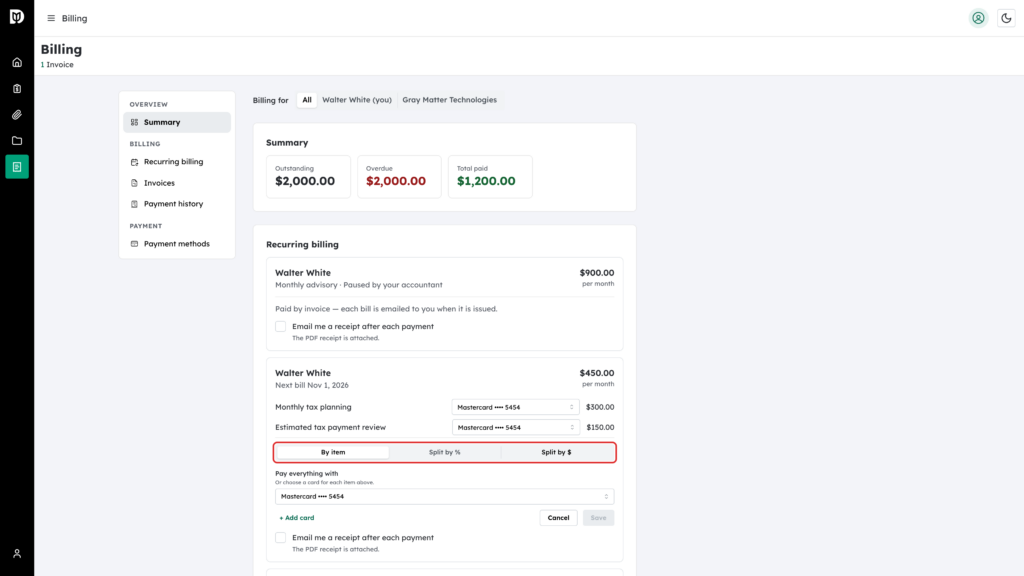Open the 1 Invoice link under Billing

57,65
